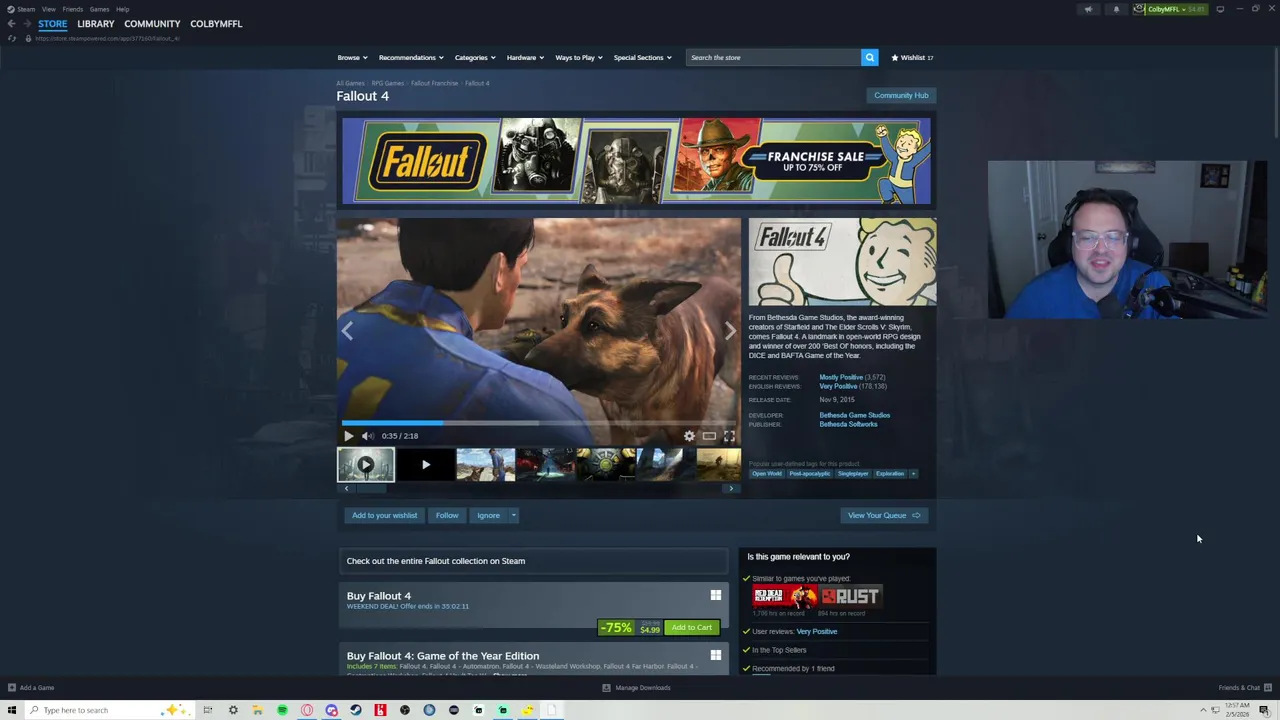The height and width of the screenshot is (720, 1280).
Task: Open Spotify from the taskbar
Action: point(282,710)
